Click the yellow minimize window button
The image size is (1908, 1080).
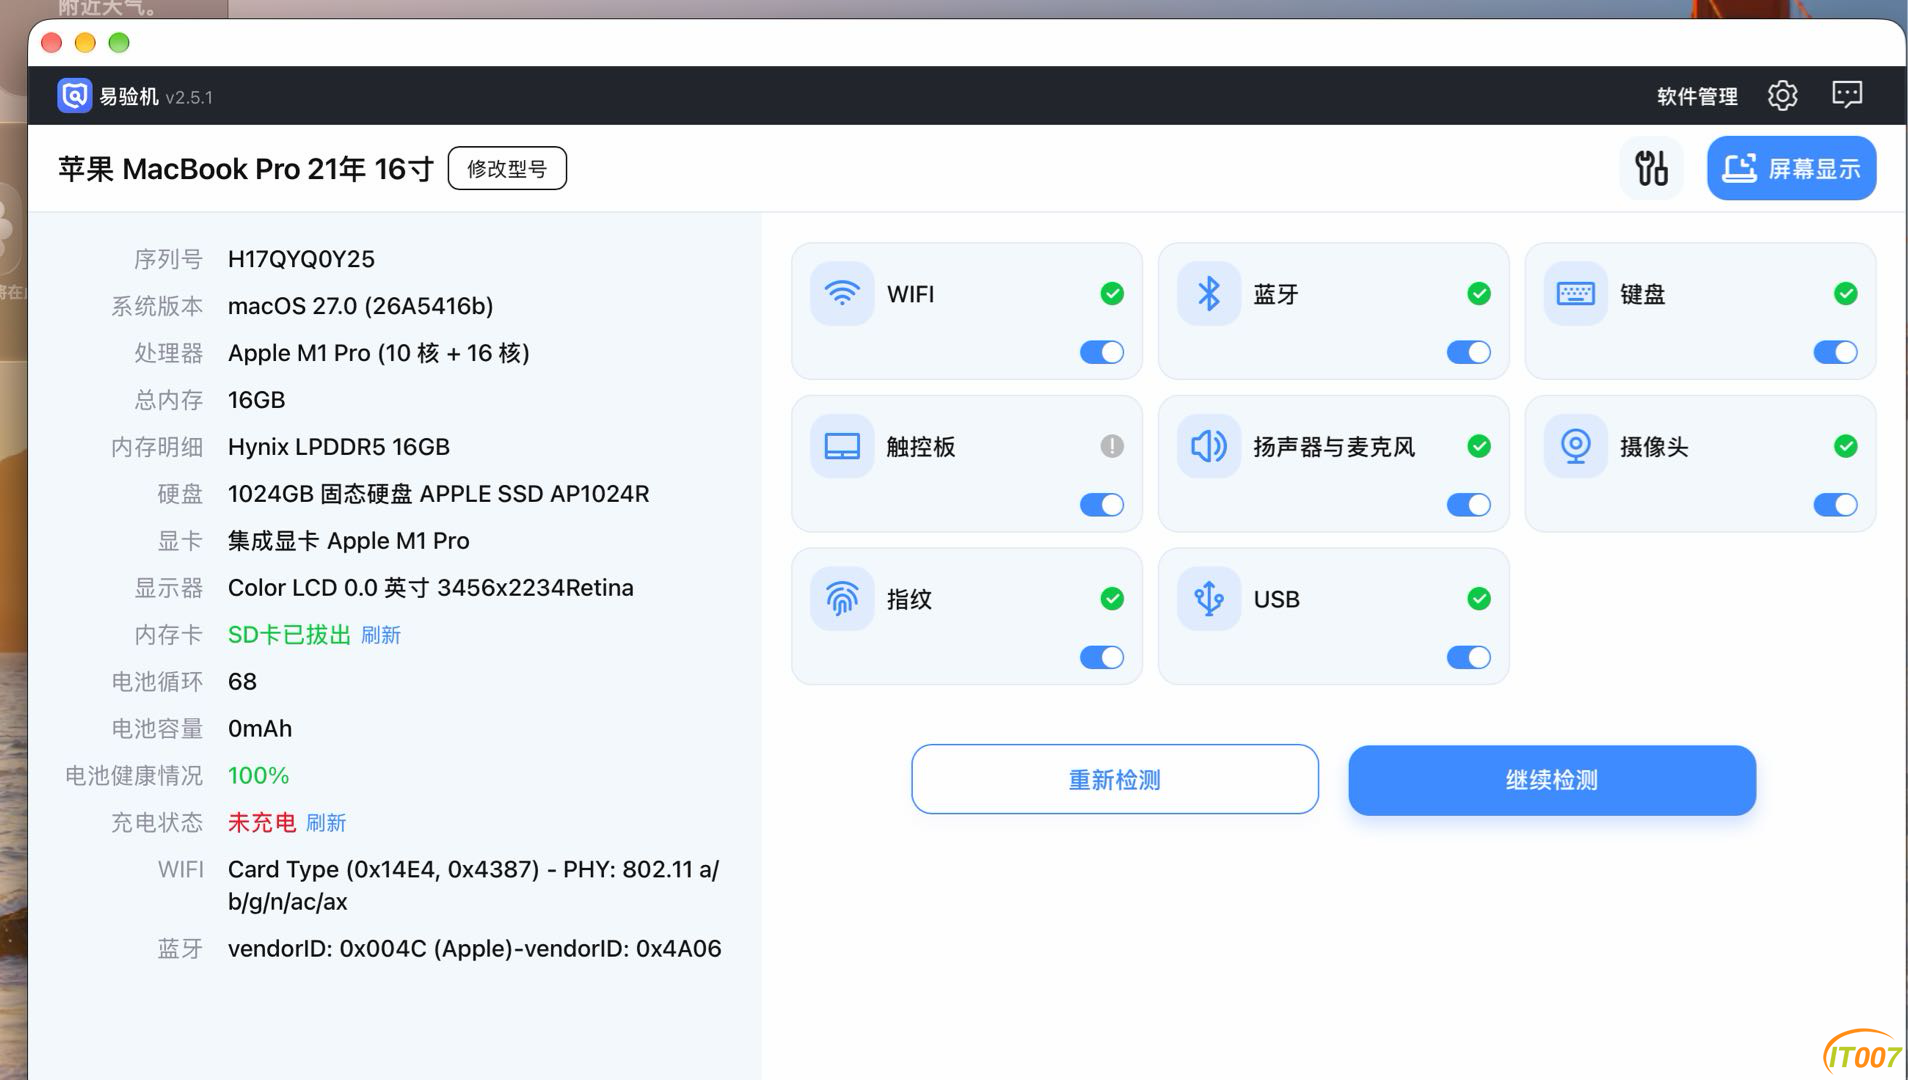click(x=85, y=42)
